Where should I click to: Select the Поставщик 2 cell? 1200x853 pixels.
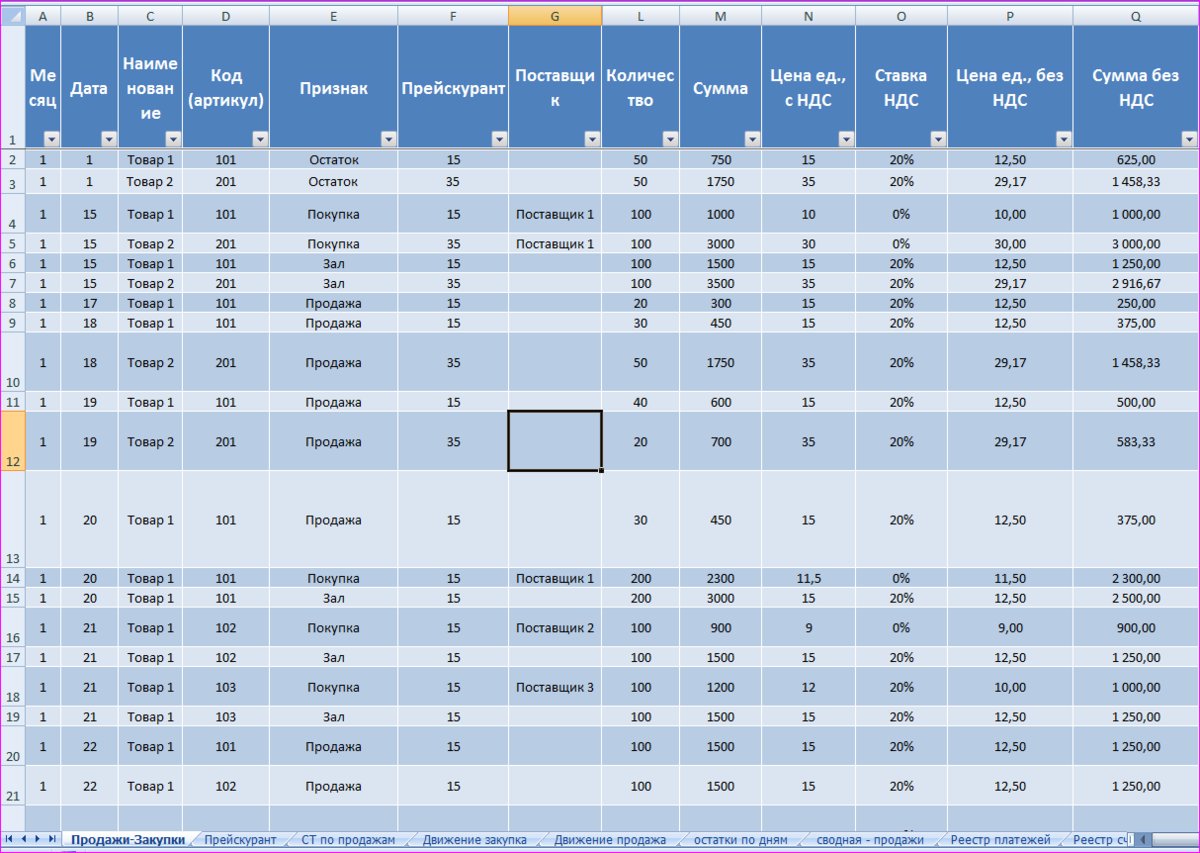pyautogui.click(x=555, y=628)
